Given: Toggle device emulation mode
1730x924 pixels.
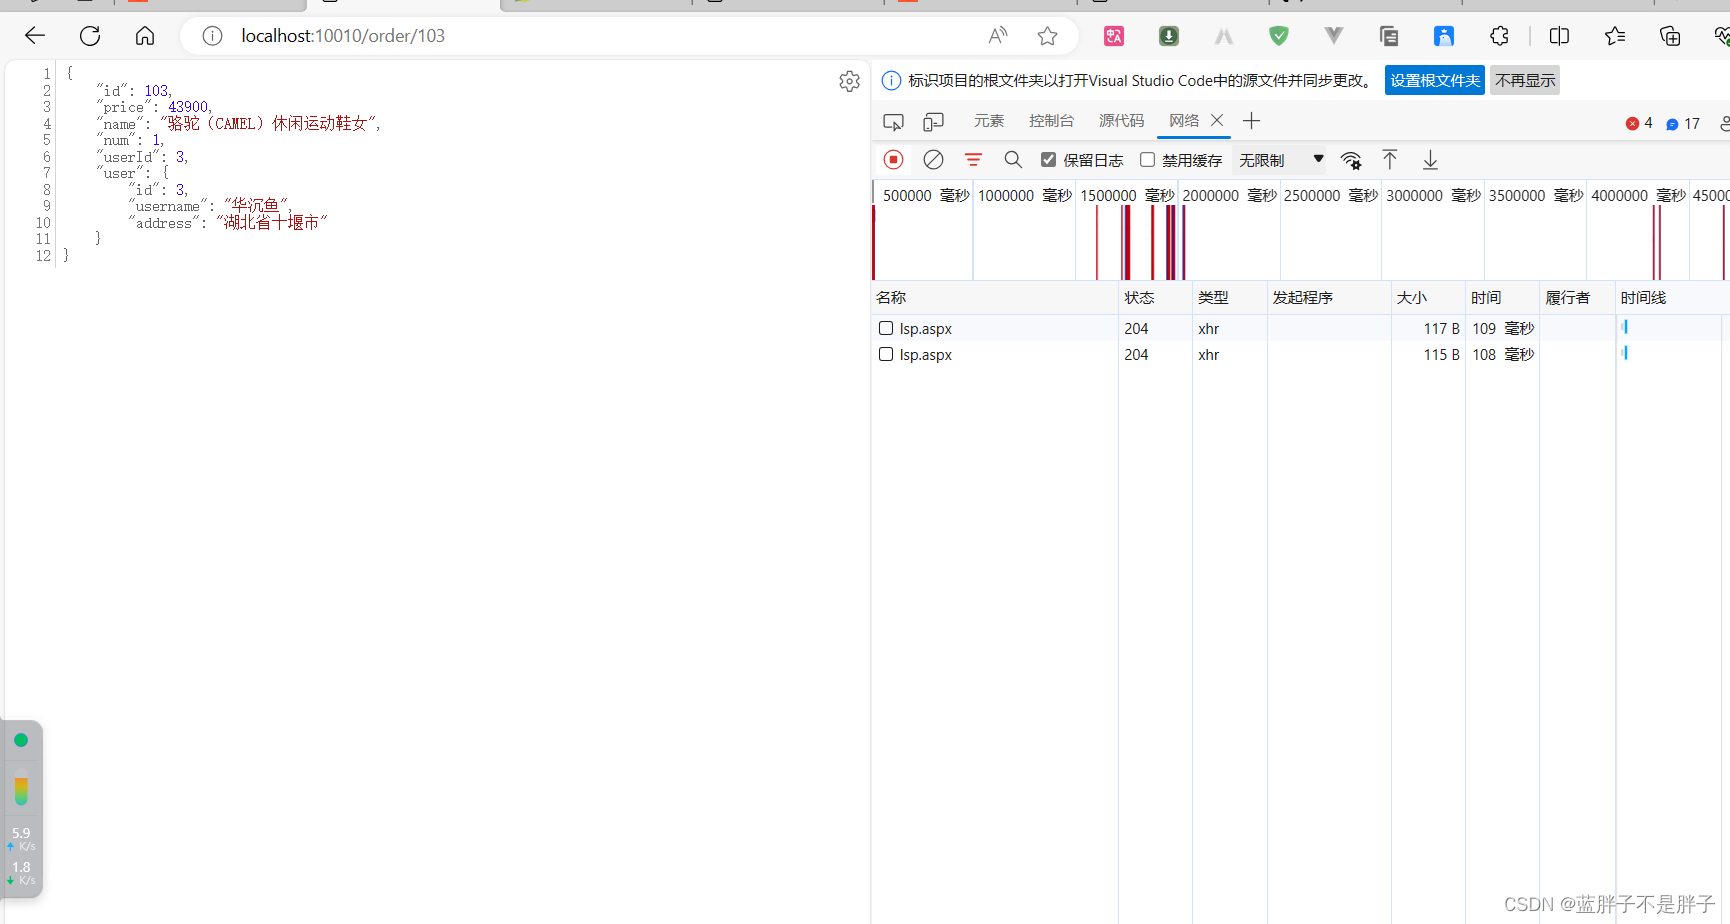Looking at the screenshot, I should 933,122.
